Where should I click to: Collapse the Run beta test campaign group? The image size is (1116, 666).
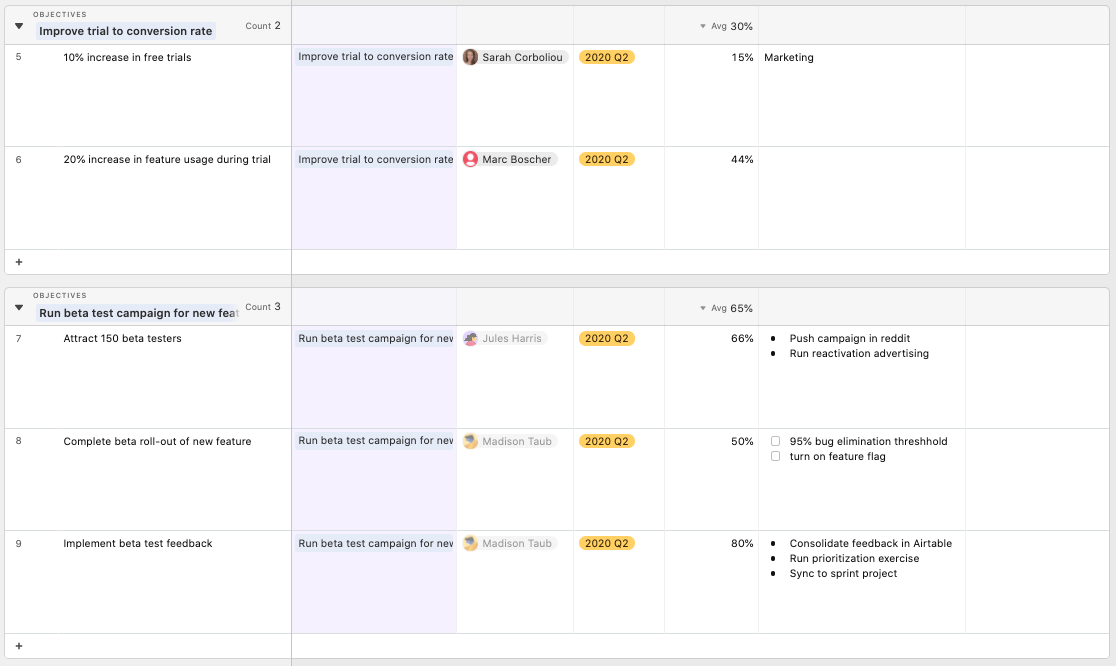pos(19,307)
